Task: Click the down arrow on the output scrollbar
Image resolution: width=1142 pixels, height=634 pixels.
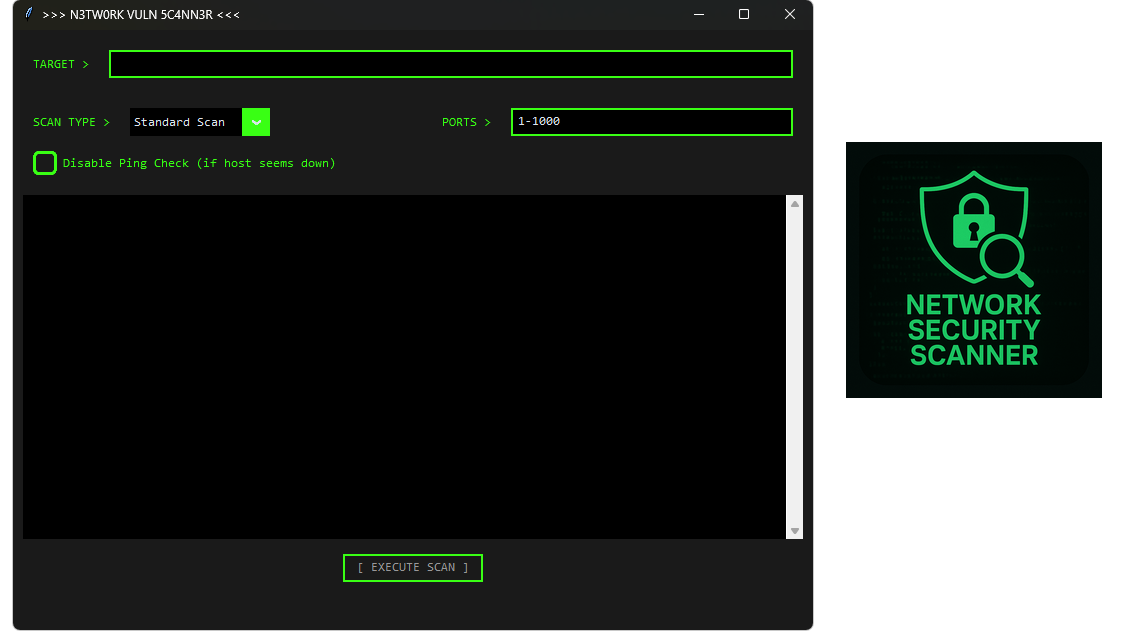Action: tap(795, 529)
